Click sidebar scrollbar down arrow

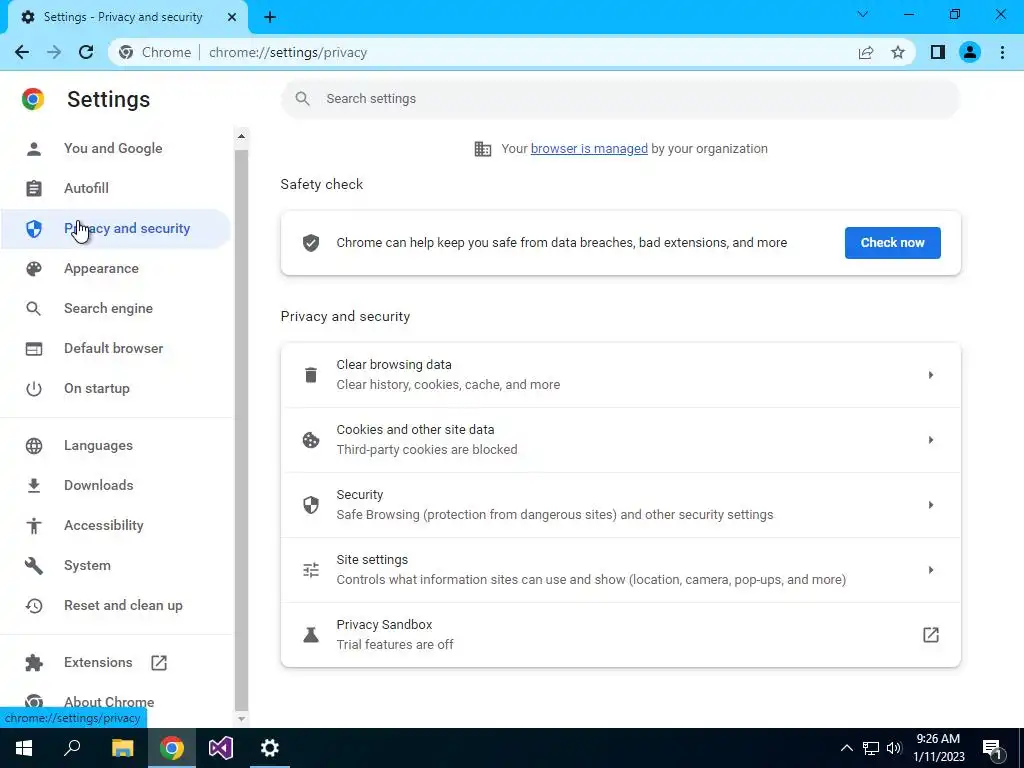tap(241, 718)
